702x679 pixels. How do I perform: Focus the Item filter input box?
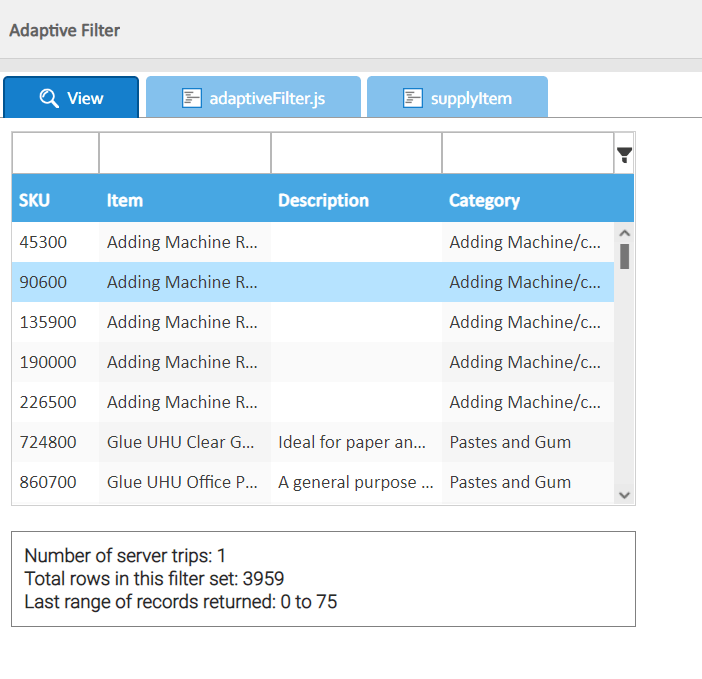(184, 153)
